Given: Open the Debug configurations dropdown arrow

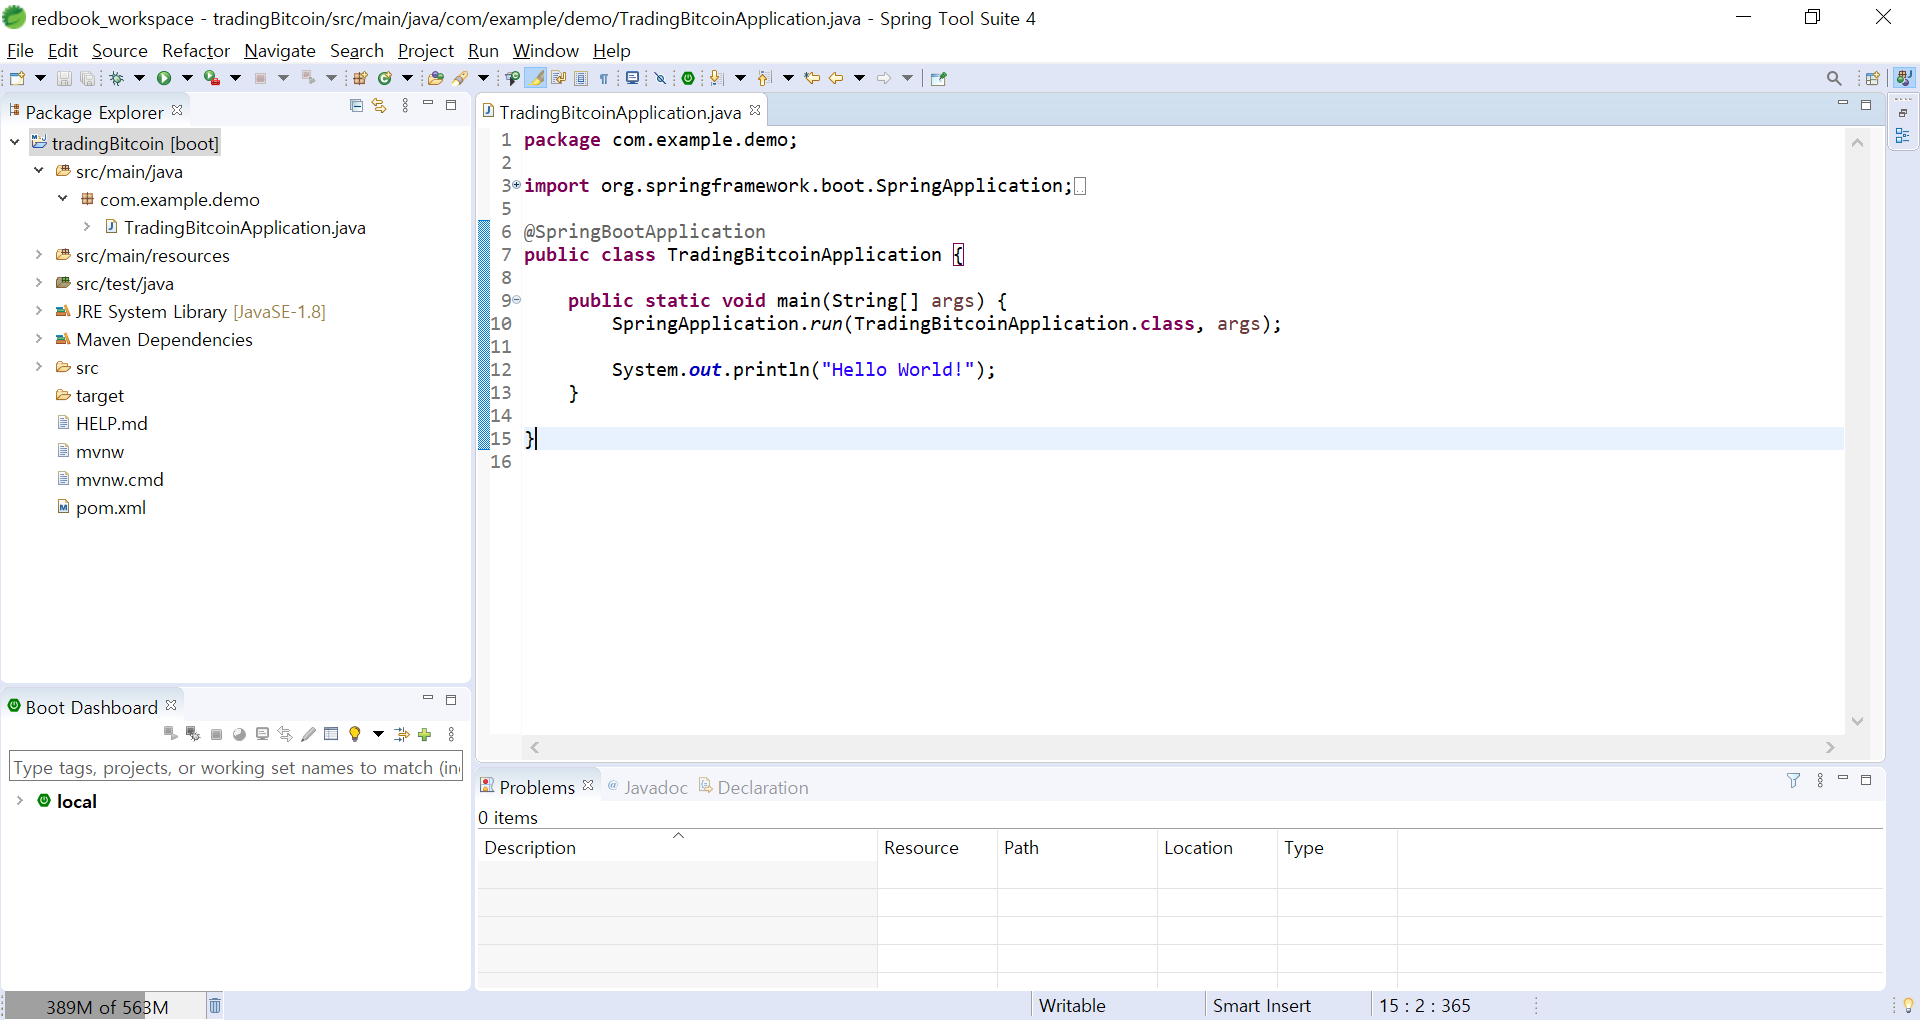Looking at the screenshot, I should click(139, 78).
